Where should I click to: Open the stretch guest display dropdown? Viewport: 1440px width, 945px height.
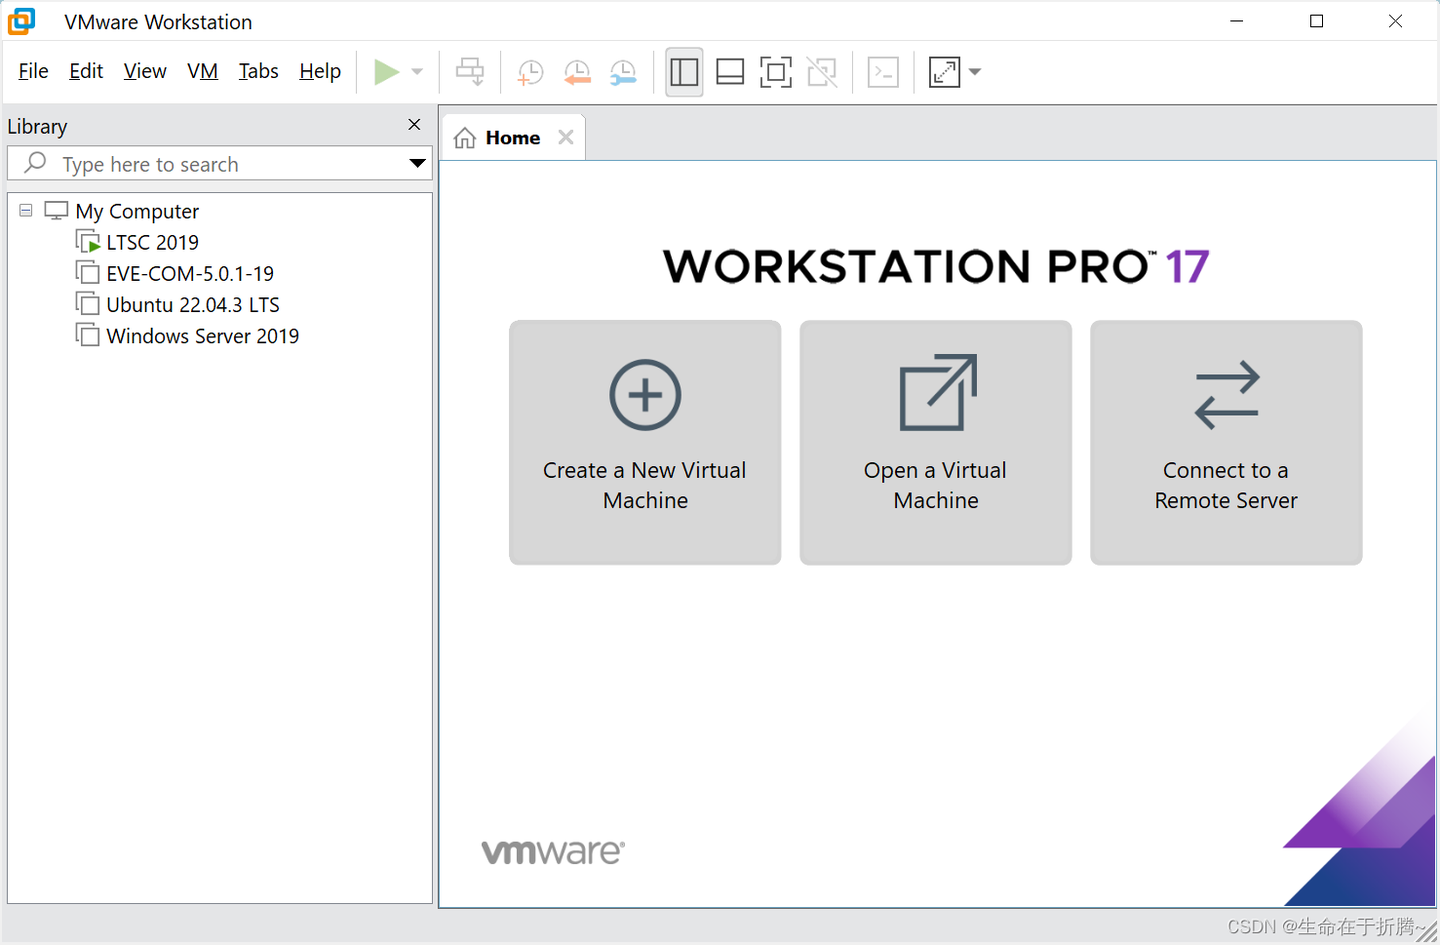pyautogui.click(x=975, y=72)
